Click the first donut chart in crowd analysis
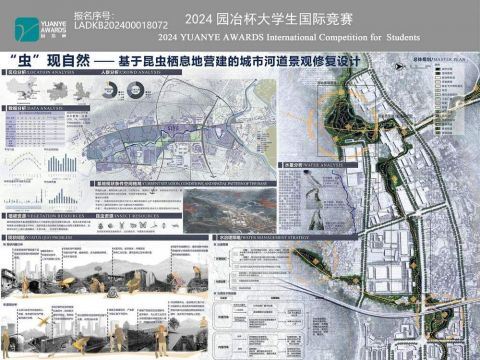The image size is (480, 360). pyautogui.click(x=109, y=90)
